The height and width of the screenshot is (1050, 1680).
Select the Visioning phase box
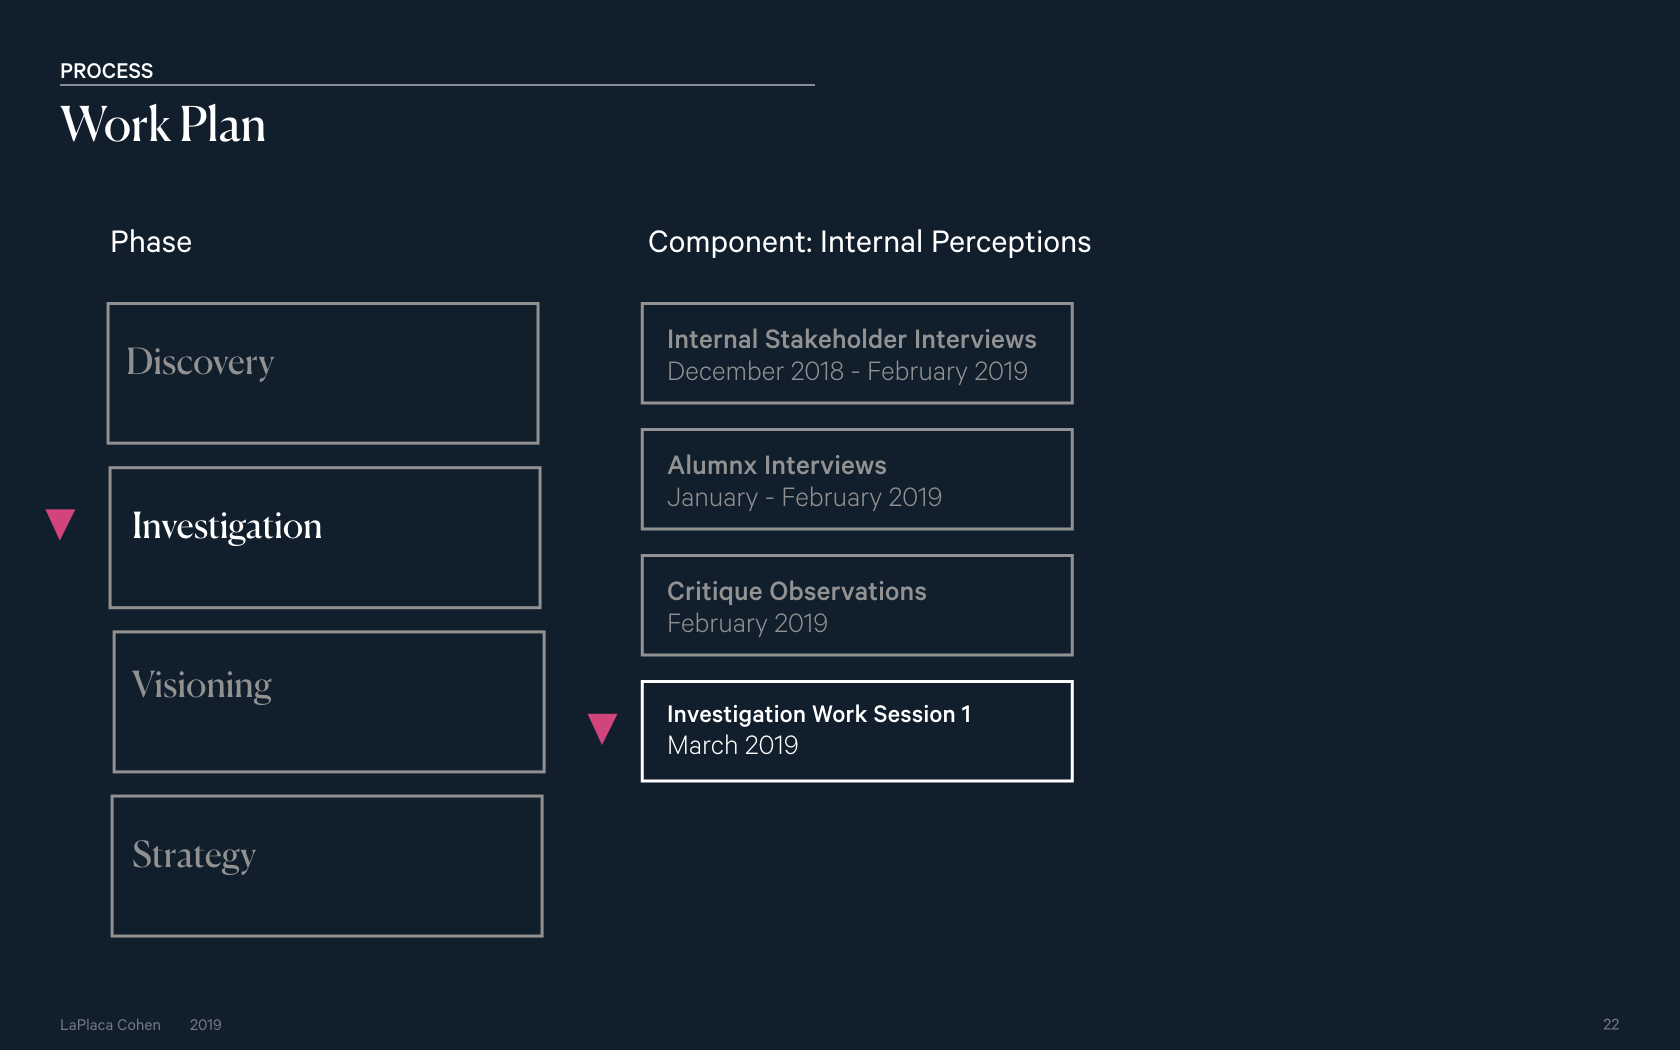point(329,701)
